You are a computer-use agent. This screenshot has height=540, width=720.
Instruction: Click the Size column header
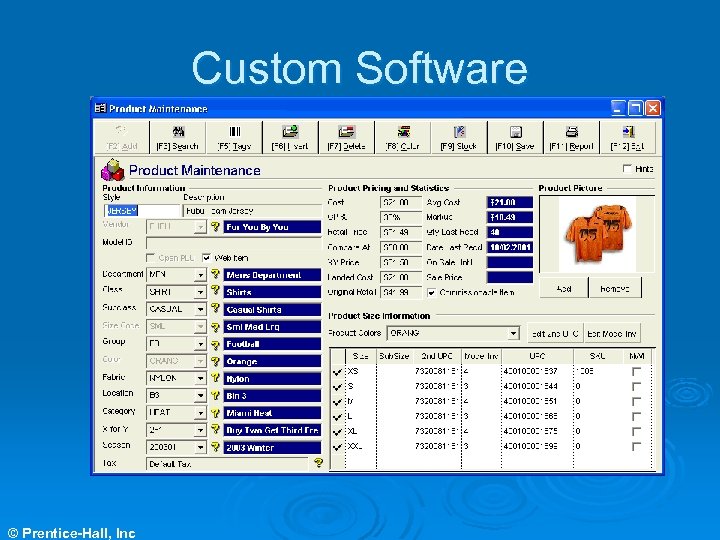[360, 356]
